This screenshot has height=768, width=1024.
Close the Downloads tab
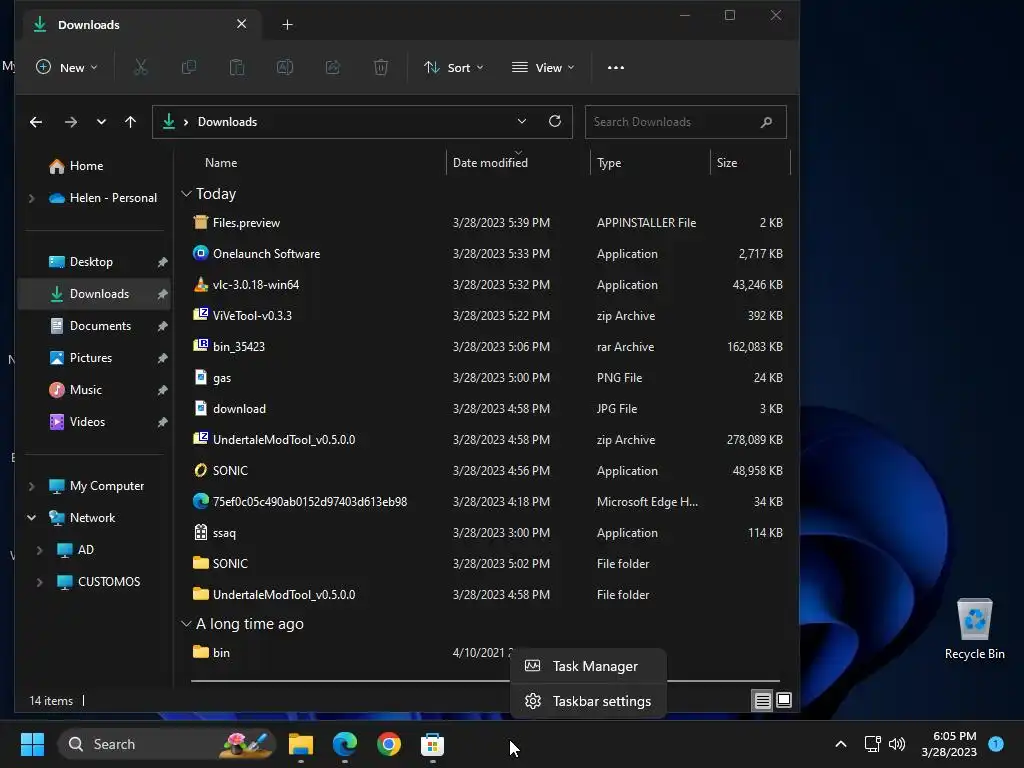[242, 24]
